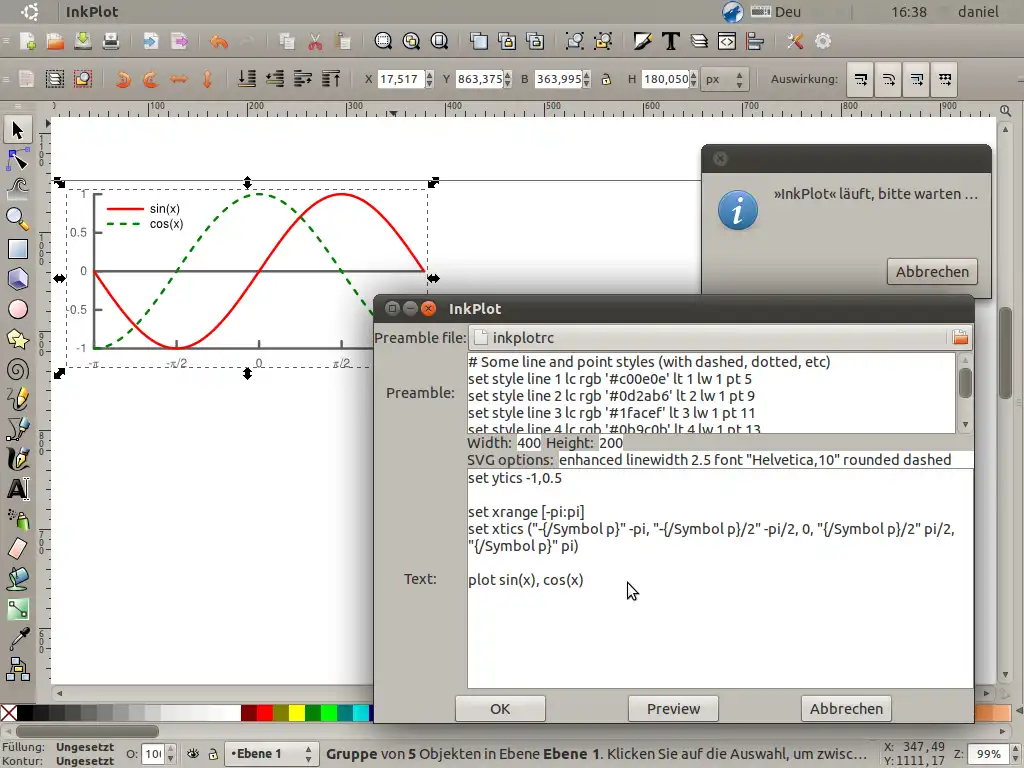Select the Spiral tool
The width and height of the screenshot is (1024, 768).
click(x=18, y=369)
